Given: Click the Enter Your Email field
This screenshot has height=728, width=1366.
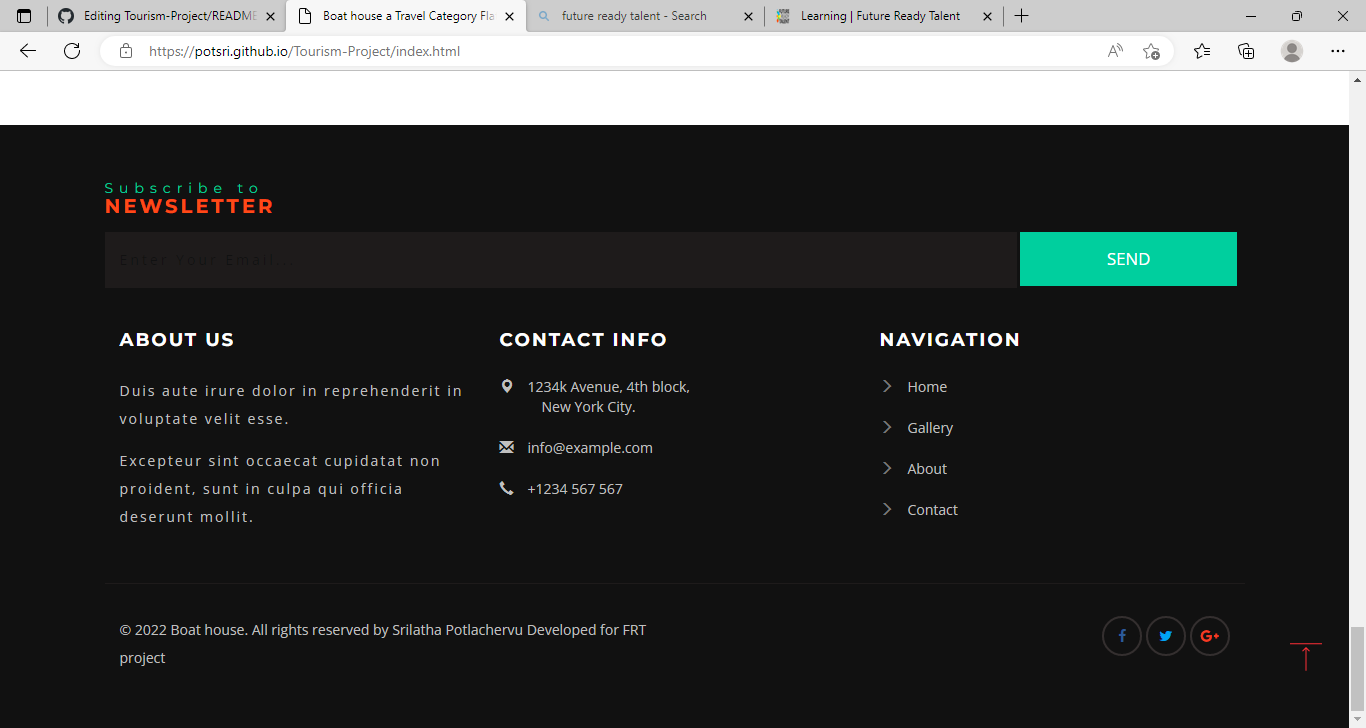Looking at the screenshot, I should [x=561, y=258].
